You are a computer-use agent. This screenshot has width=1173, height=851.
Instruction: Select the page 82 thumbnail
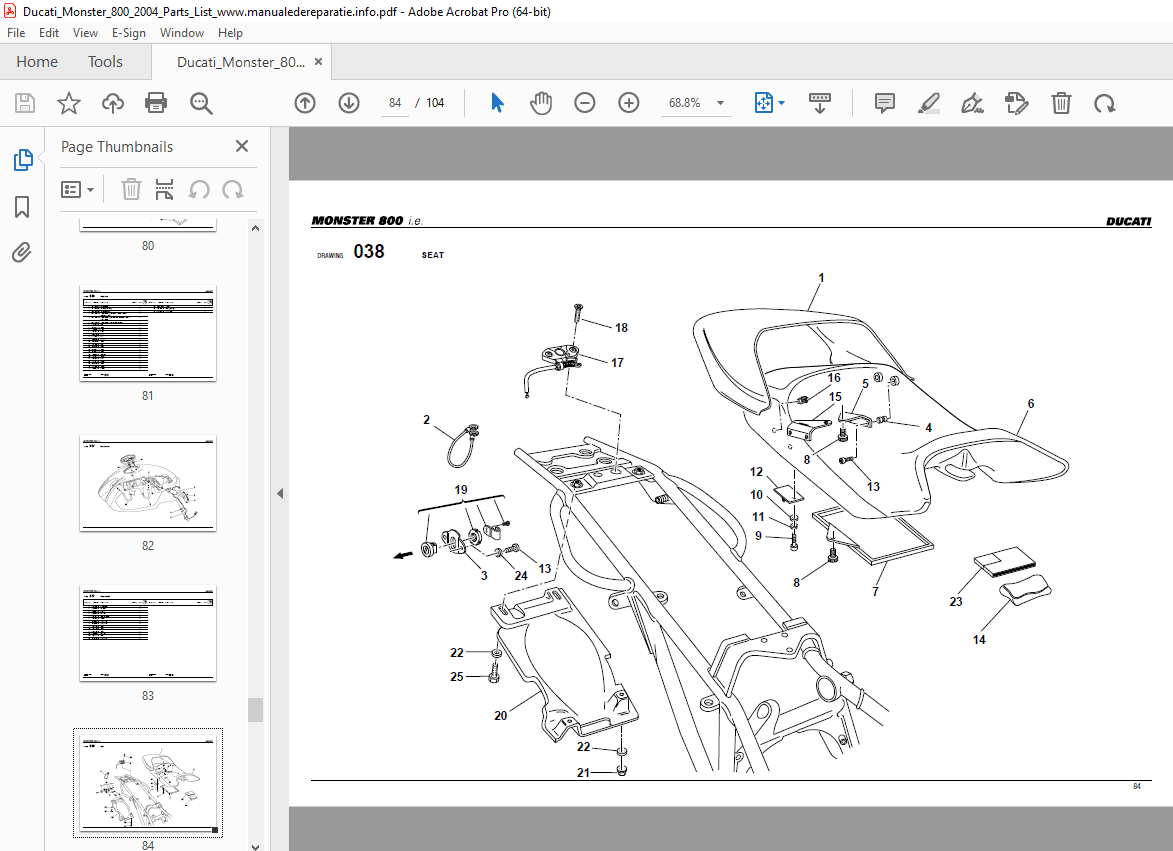148,484
